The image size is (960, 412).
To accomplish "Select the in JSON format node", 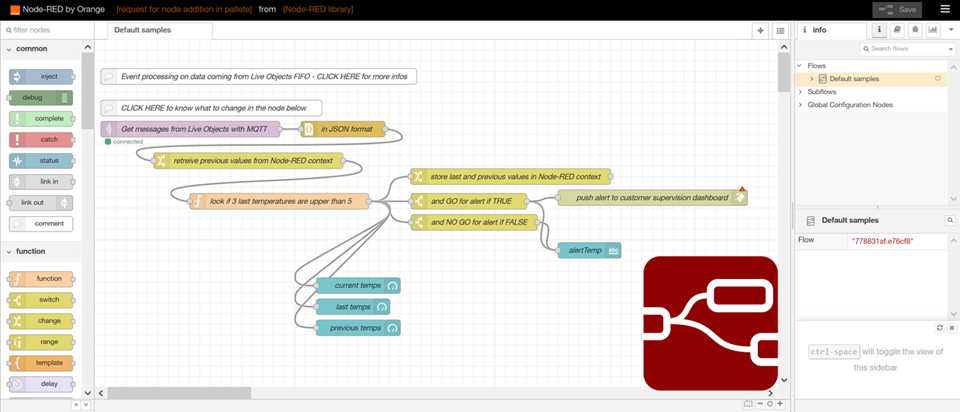I will [x=343, y=129].
